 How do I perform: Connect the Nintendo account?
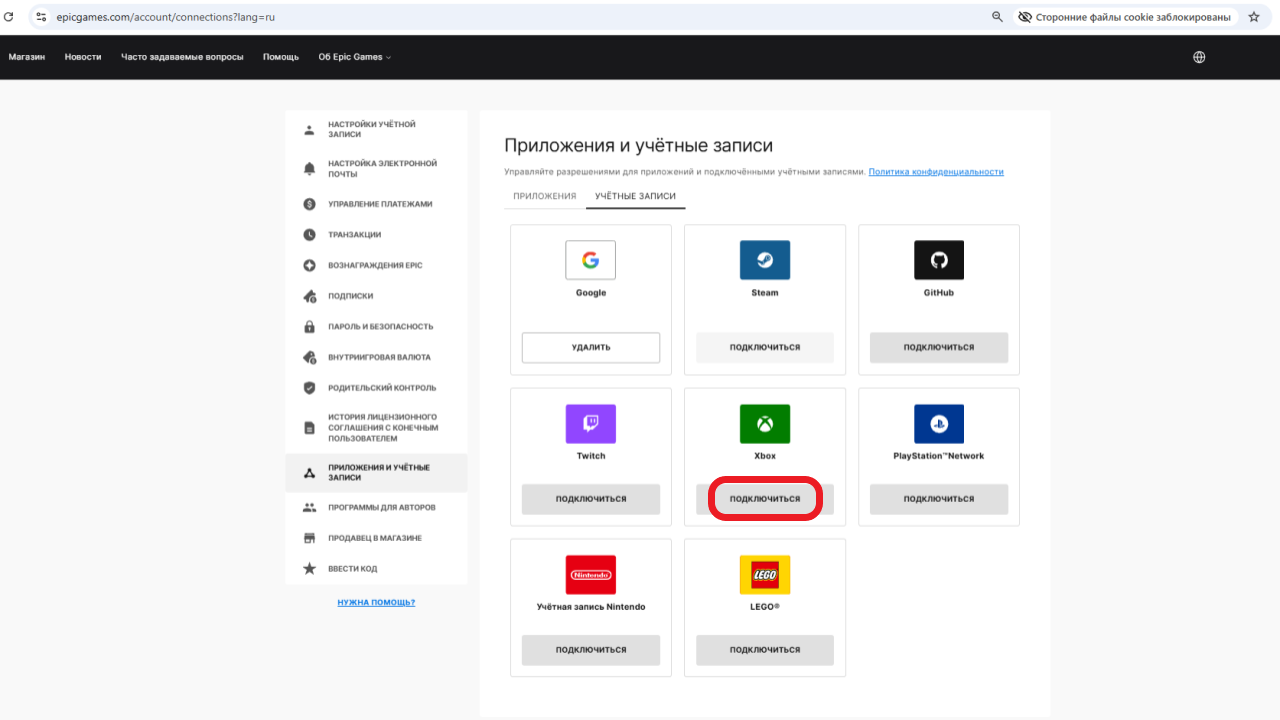click(591, 650)
